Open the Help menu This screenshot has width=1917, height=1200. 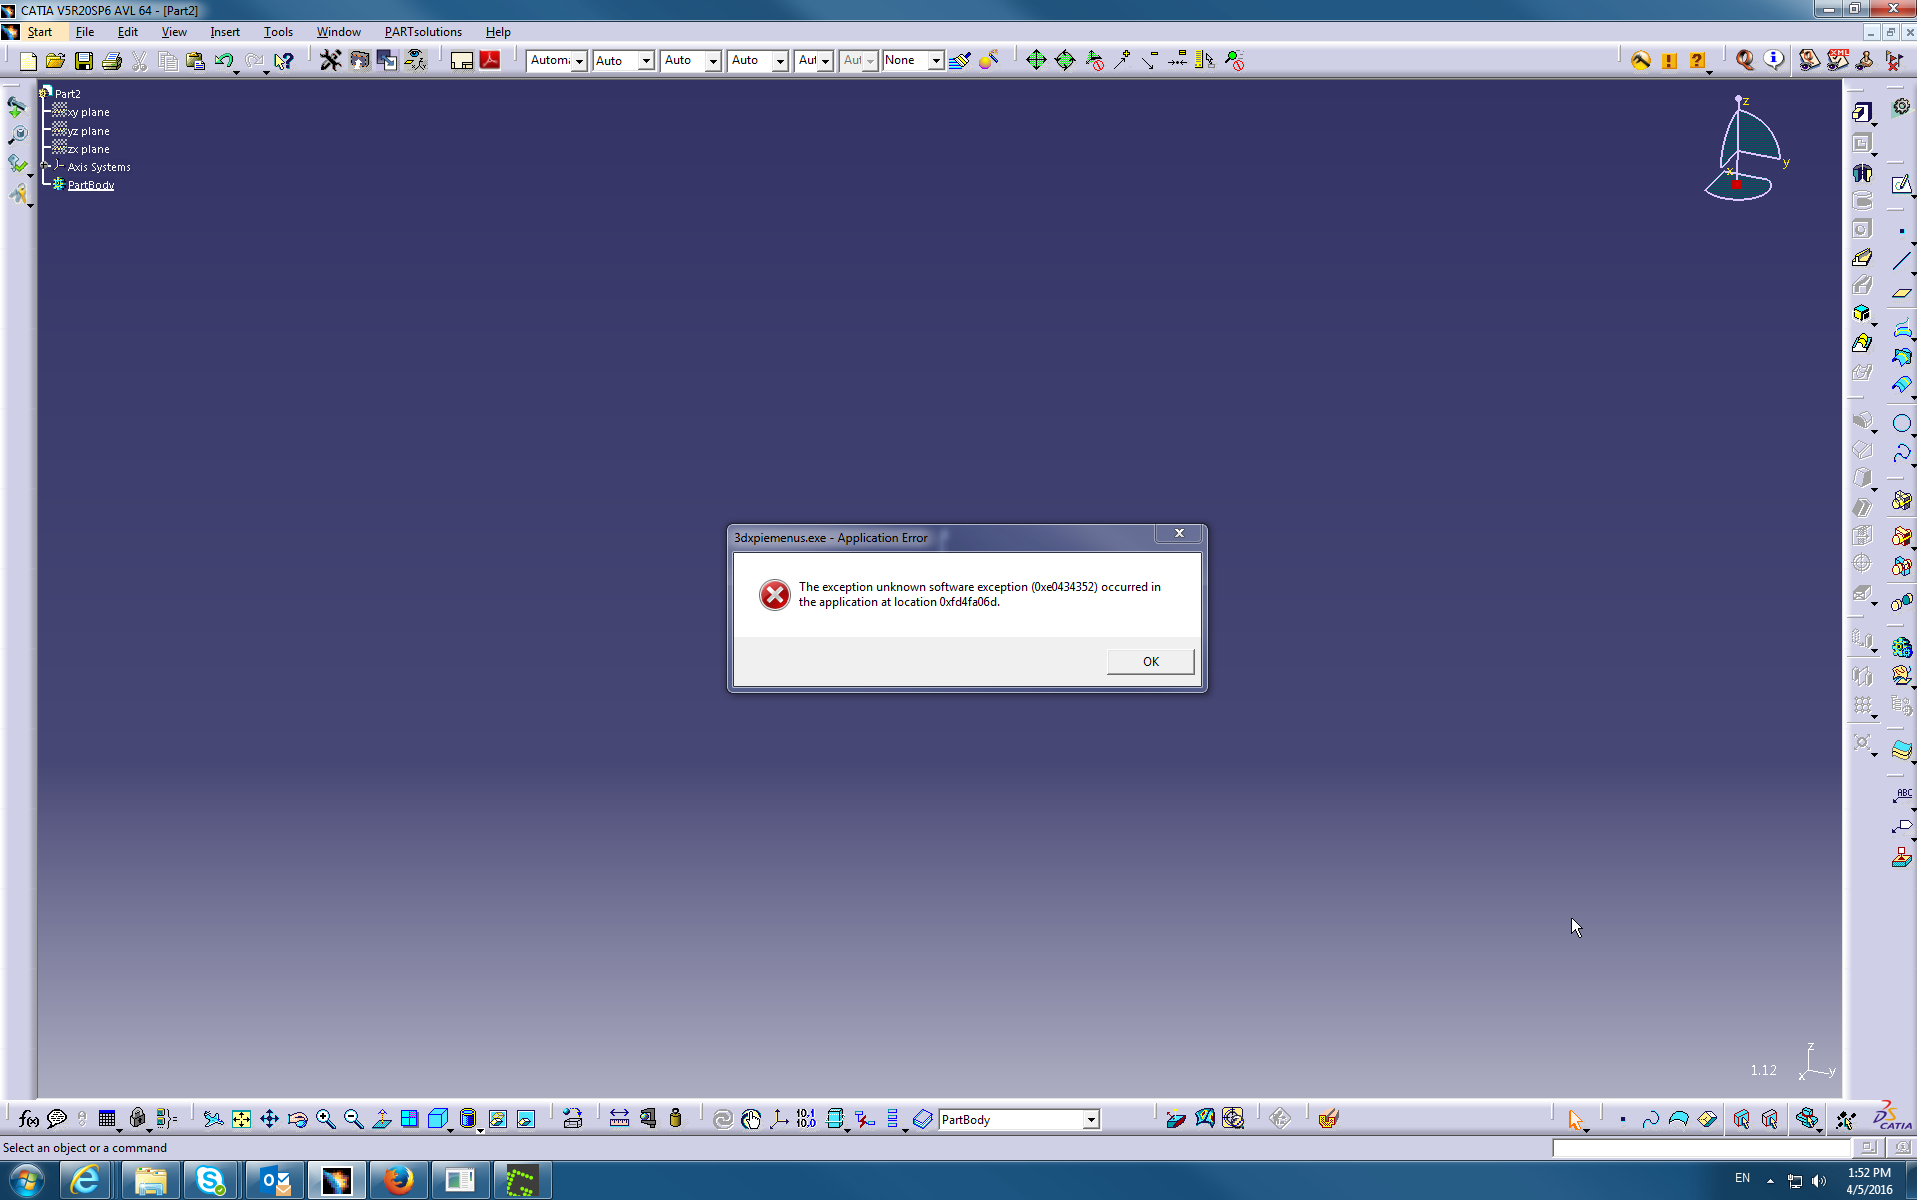pyautogui.click(x=498, y=32)
